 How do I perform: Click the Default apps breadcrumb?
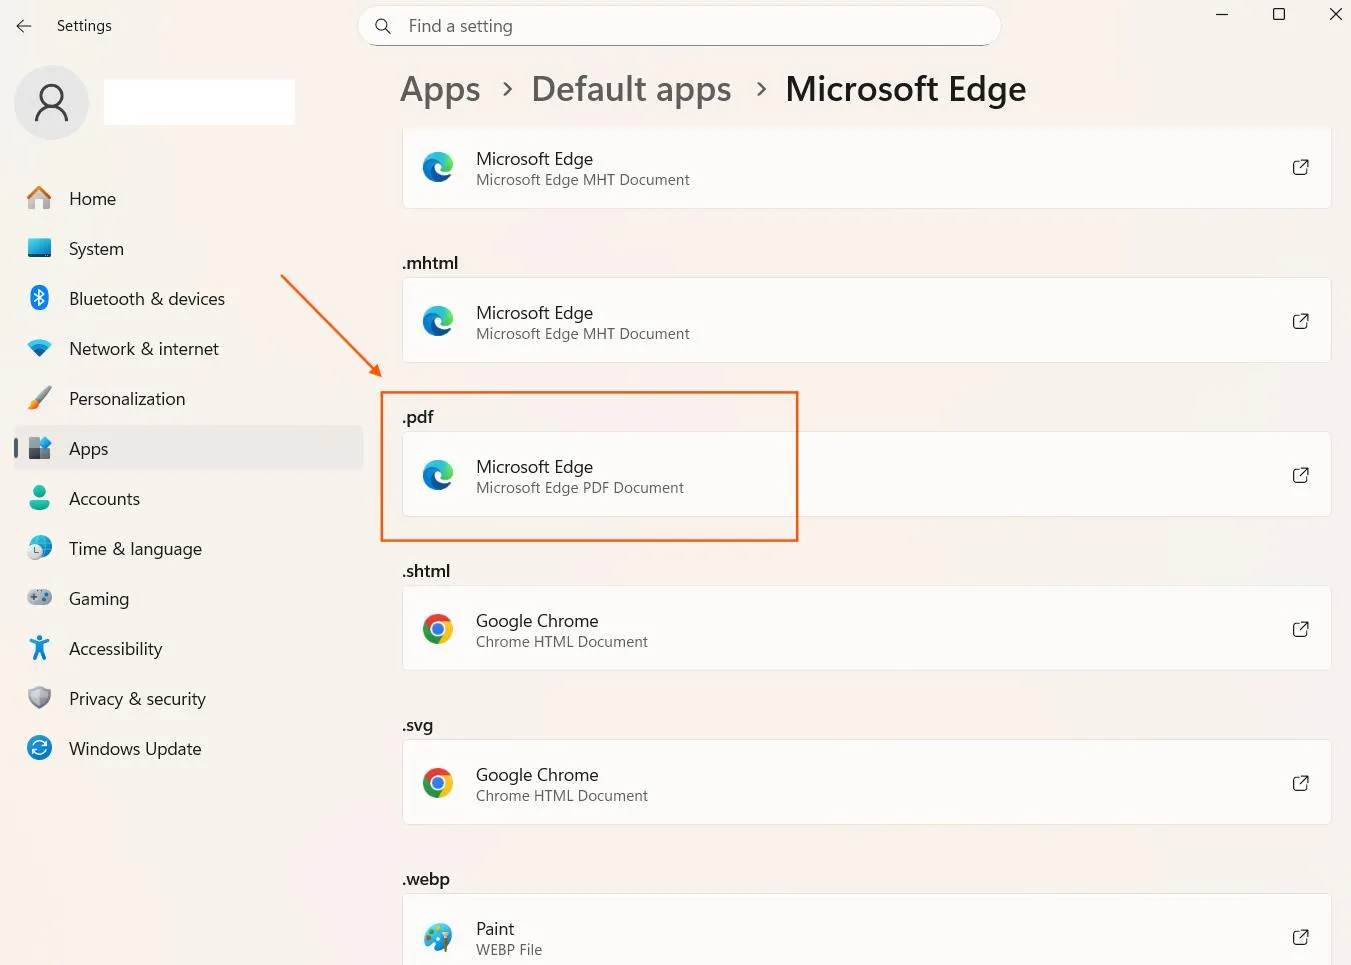(x=631, y=89)
